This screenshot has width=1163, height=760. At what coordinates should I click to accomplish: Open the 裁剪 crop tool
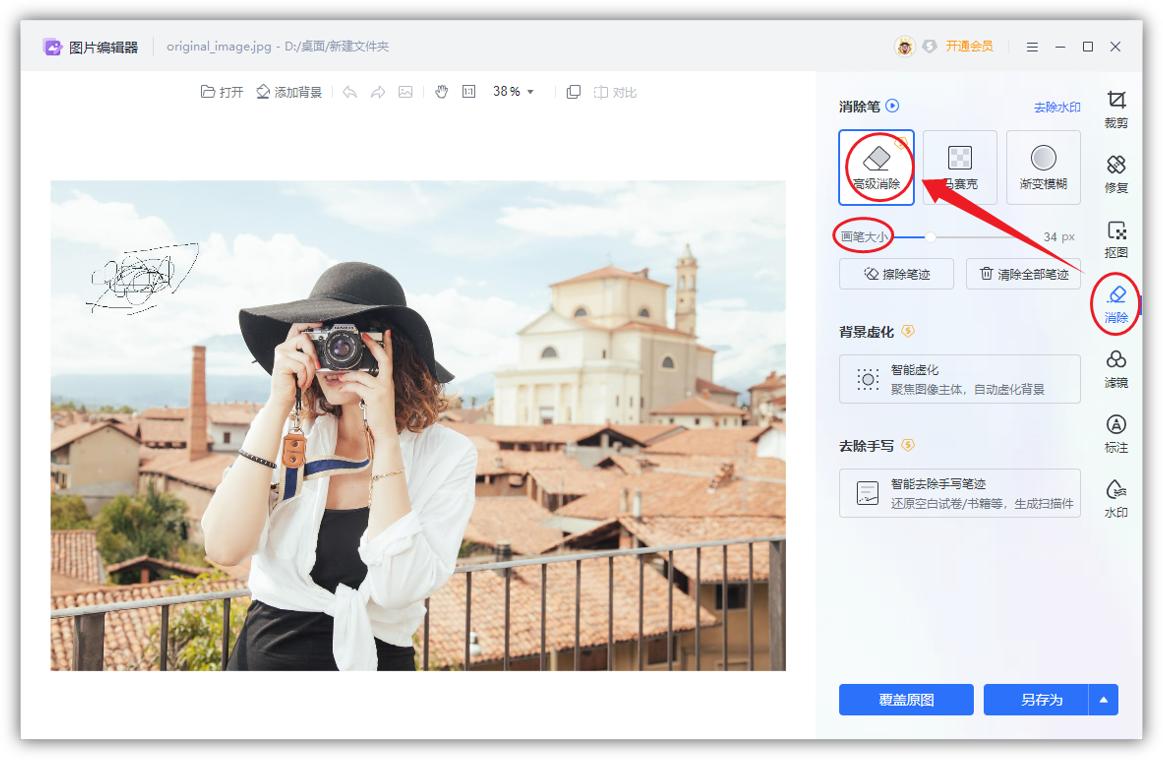[x=1116, y=107]
